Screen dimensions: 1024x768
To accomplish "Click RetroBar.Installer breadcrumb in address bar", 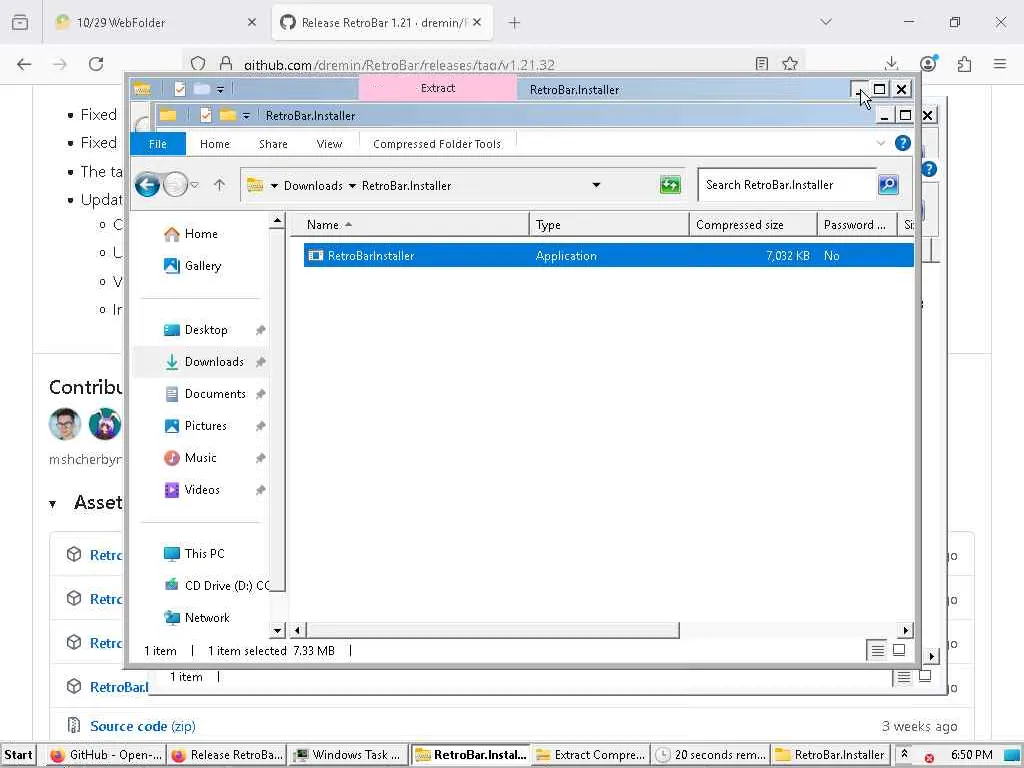I will point(406,185).
